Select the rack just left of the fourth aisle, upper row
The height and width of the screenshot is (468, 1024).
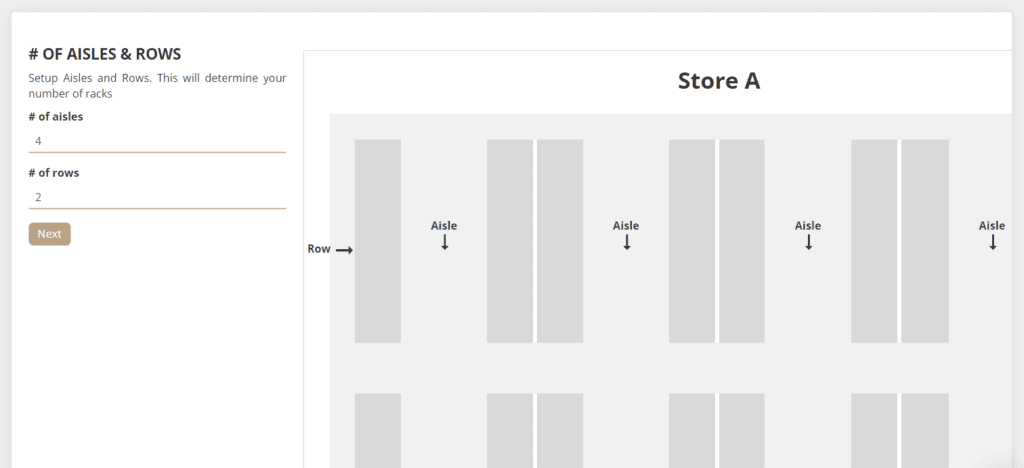click(x=925, y=241)
